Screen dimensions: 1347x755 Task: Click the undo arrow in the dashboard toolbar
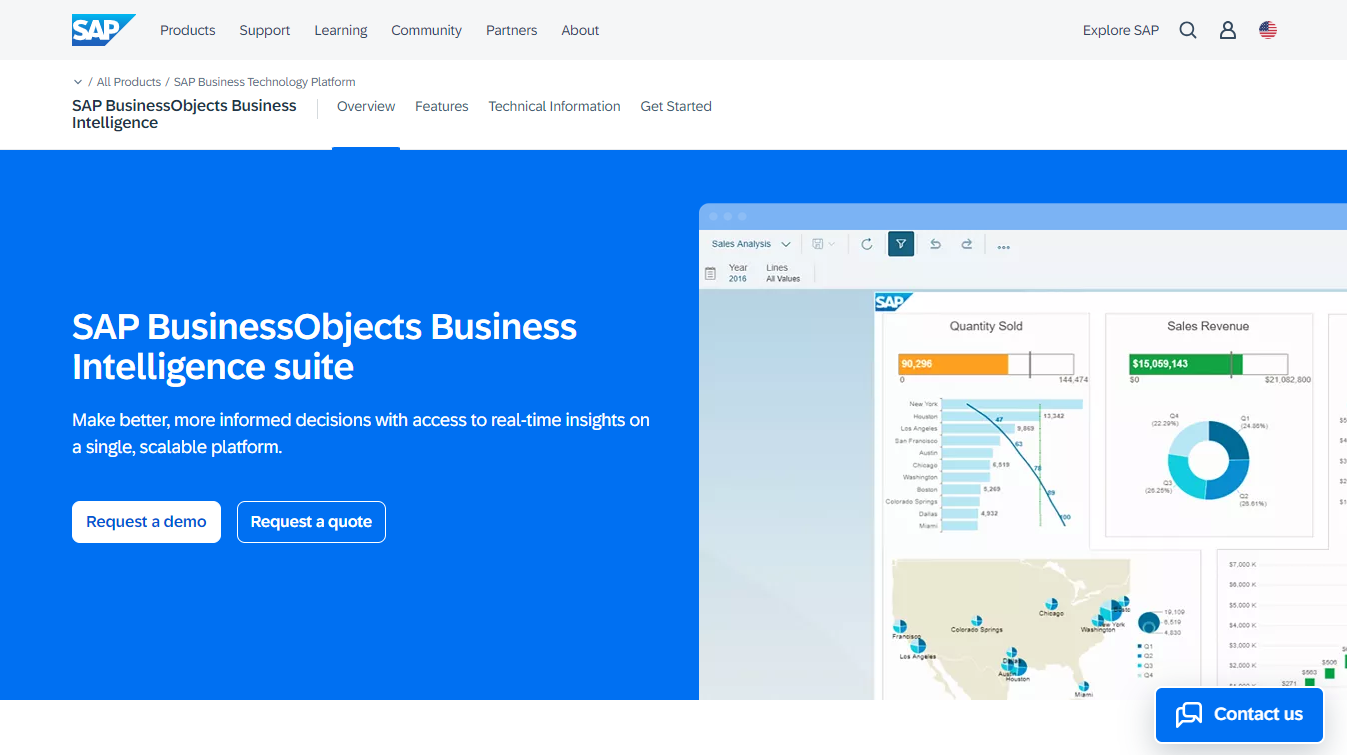click(x=935, y=244)
